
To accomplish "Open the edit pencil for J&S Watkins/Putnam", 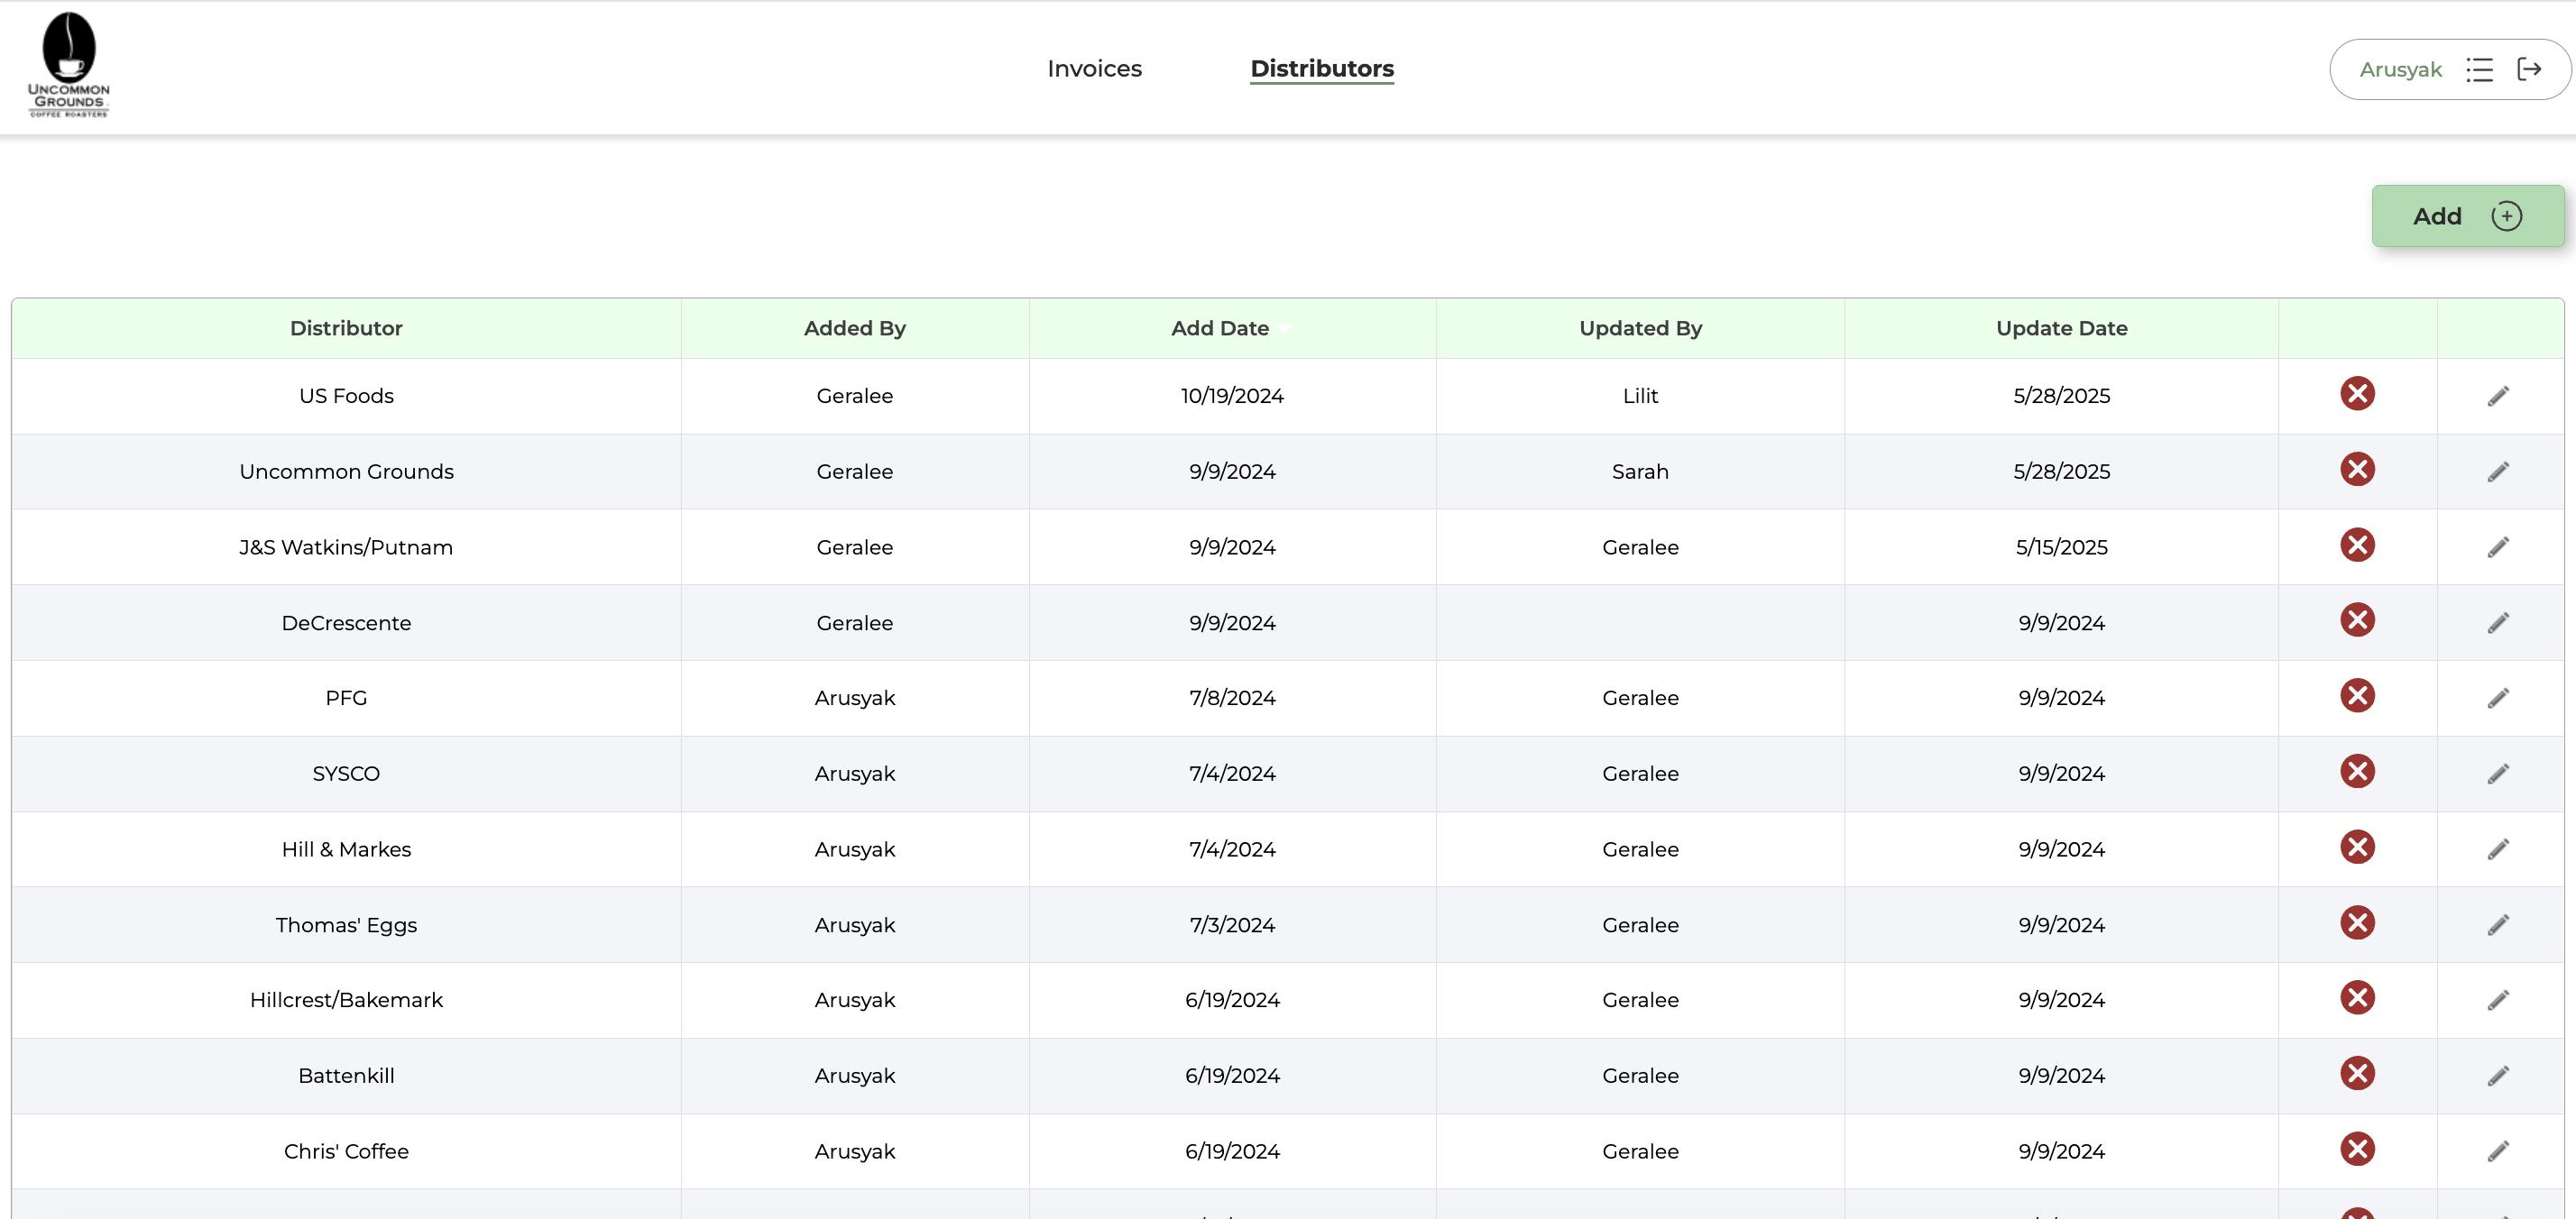I will (2498, 547).
